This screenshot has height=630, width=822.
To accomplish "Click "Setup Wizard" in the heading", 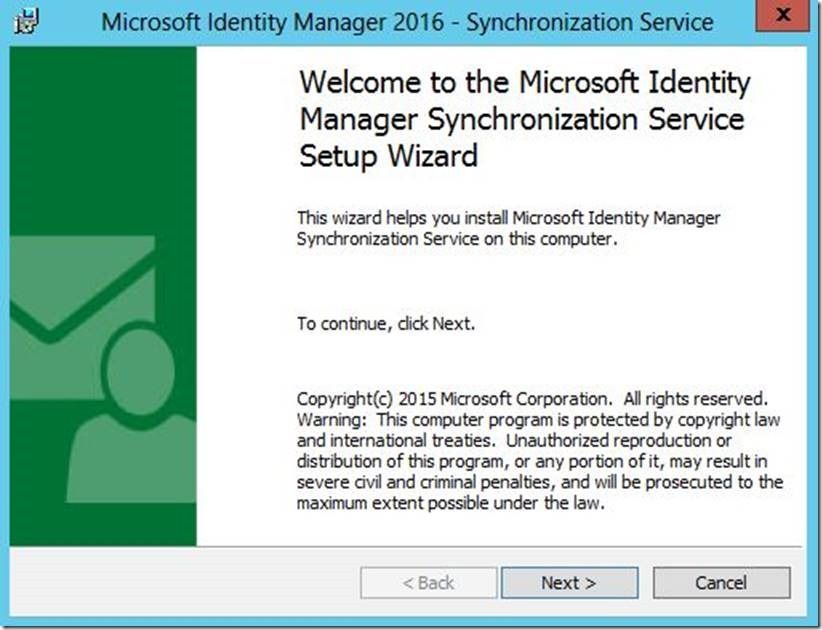I will coord(389,156).
